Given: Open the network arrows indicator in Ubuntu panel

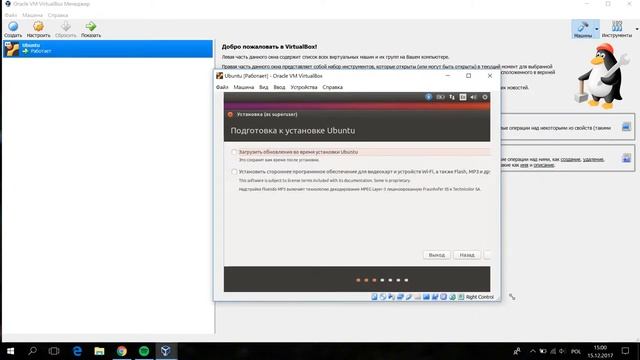Looking at the screenshot, I should pyautogui.click(x=452, y=97).
